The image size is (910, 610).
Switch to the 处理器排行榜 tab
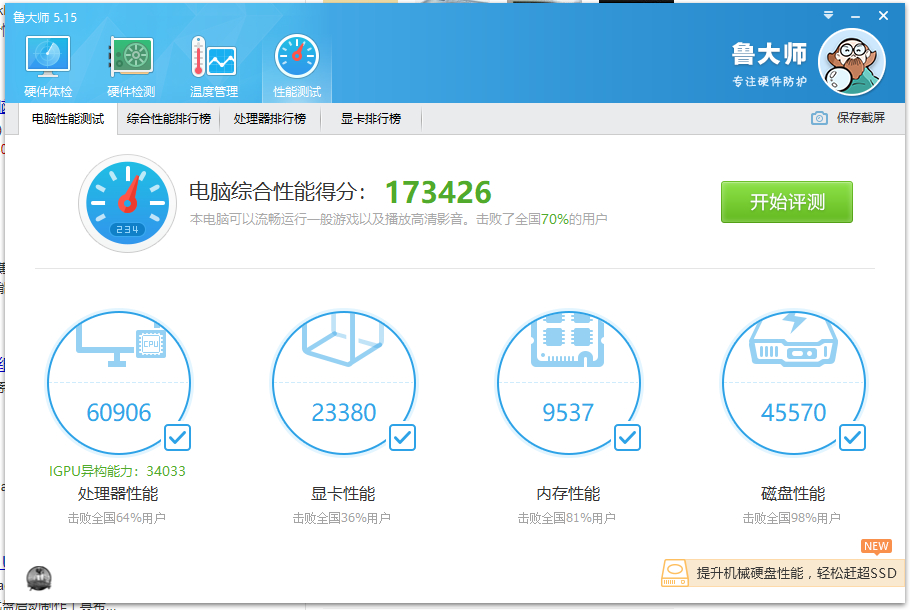click(x=270, y=119)
